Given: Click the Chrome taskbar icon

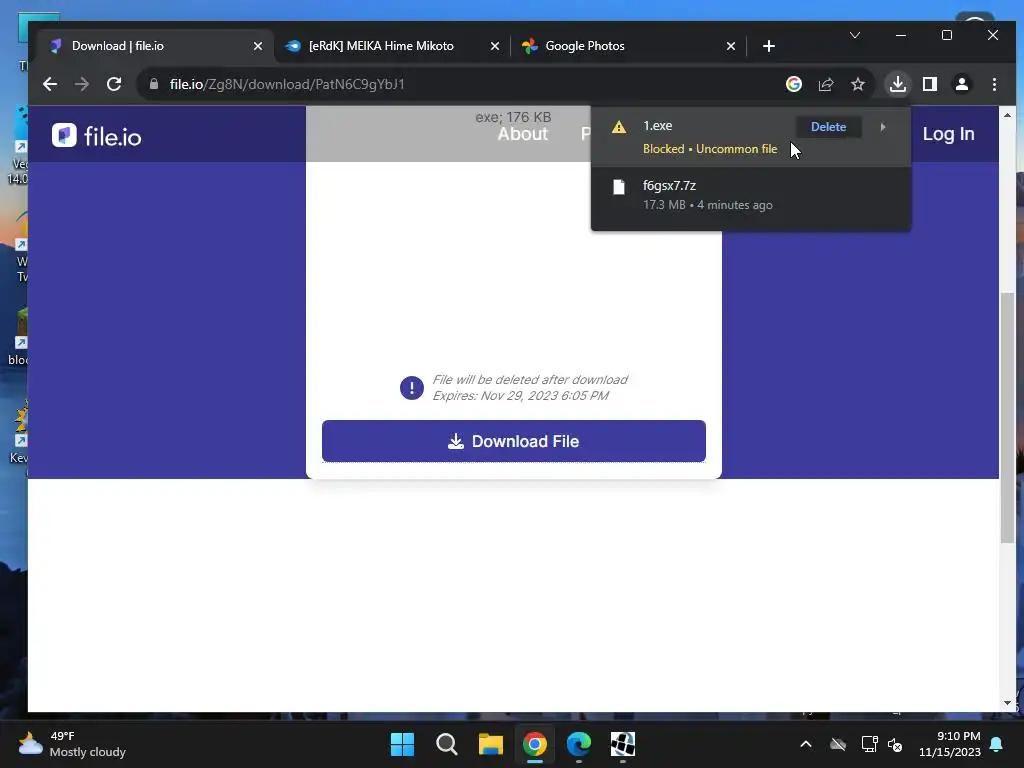Looking at the screenshot, I should (535, 744).
